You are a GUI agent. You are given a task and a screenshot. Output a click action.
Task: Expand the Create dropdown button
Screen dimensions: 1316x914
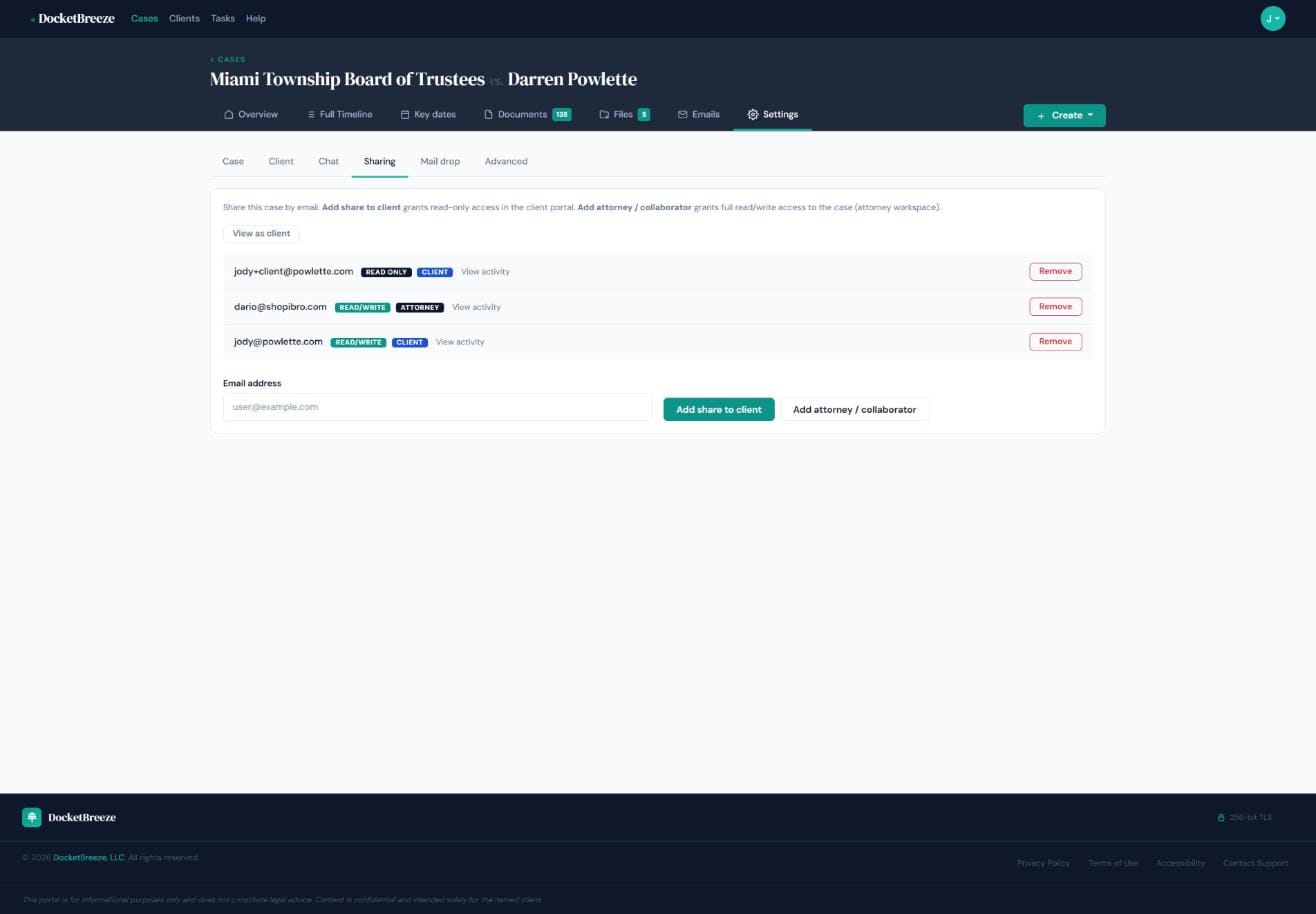(1064, 115)
